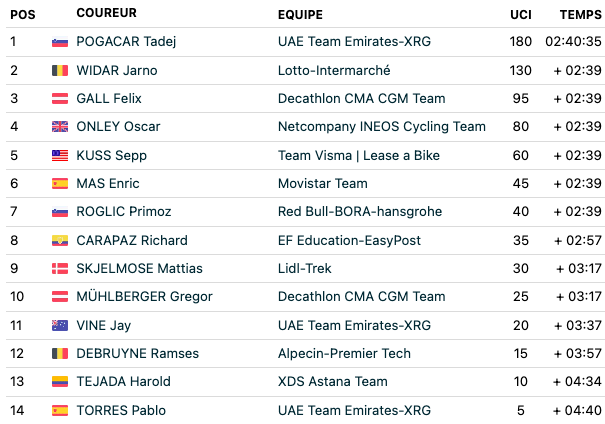
Task: Open Red Bull-BORA-hansgrohe team link
Action: [360, 211]
